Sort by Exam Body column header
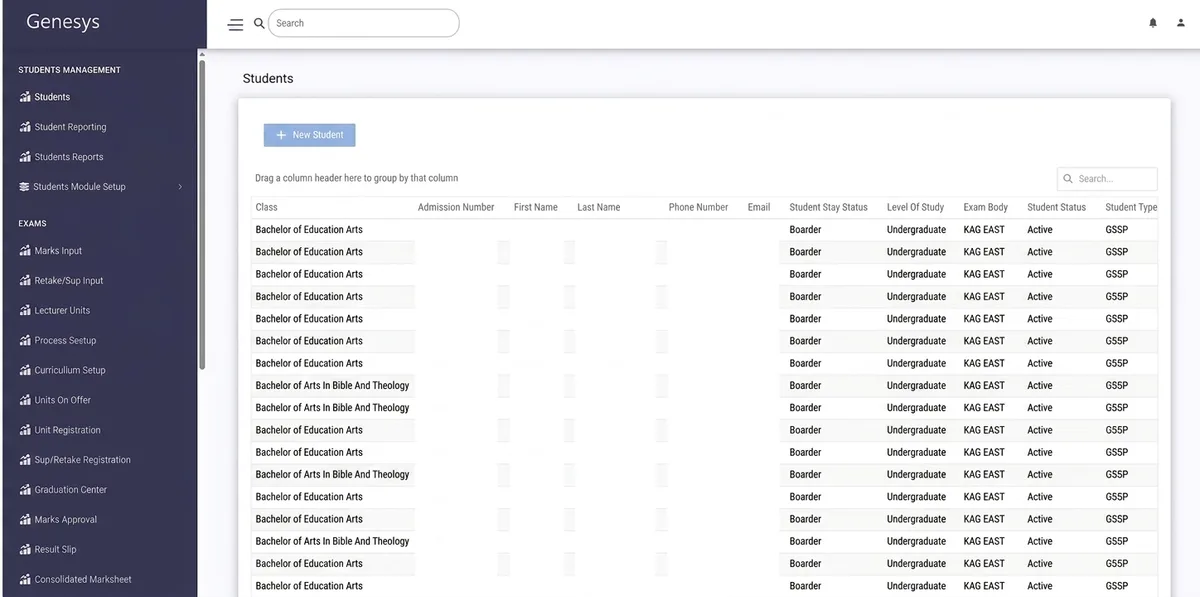 click(x=986, y=207)
